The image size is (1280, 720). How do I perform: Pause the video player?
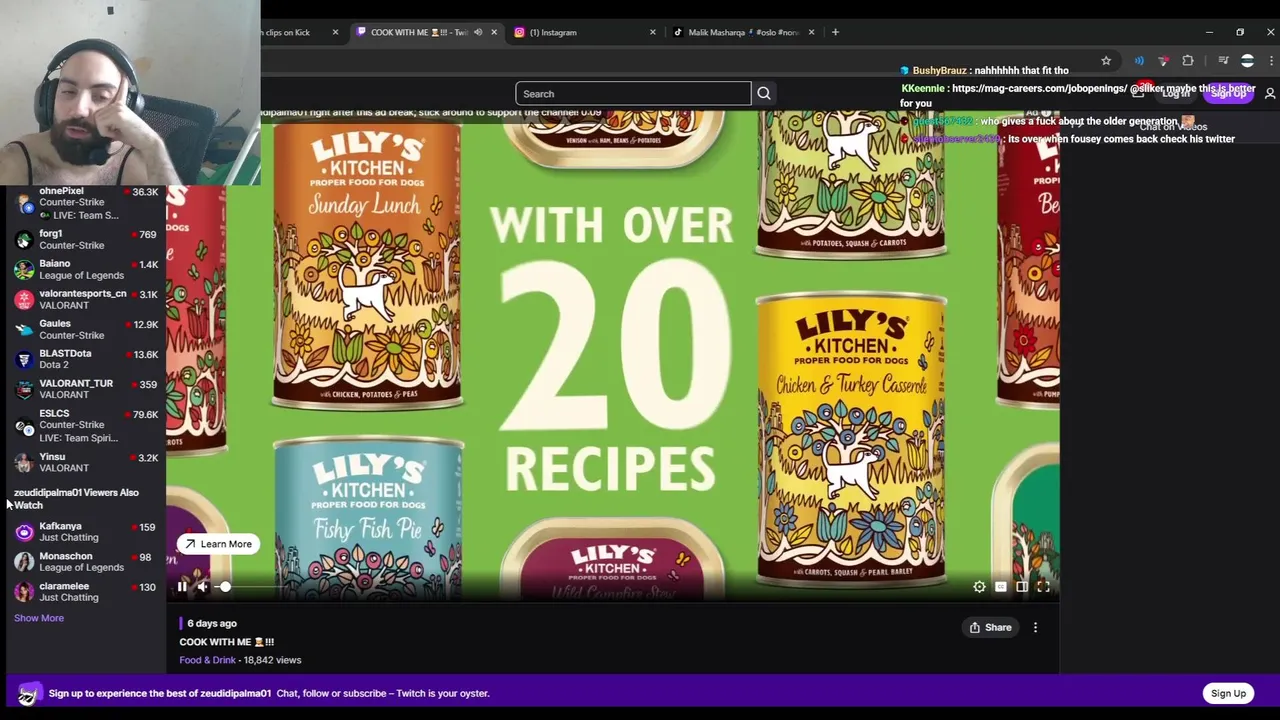click(x=181, y=587)
